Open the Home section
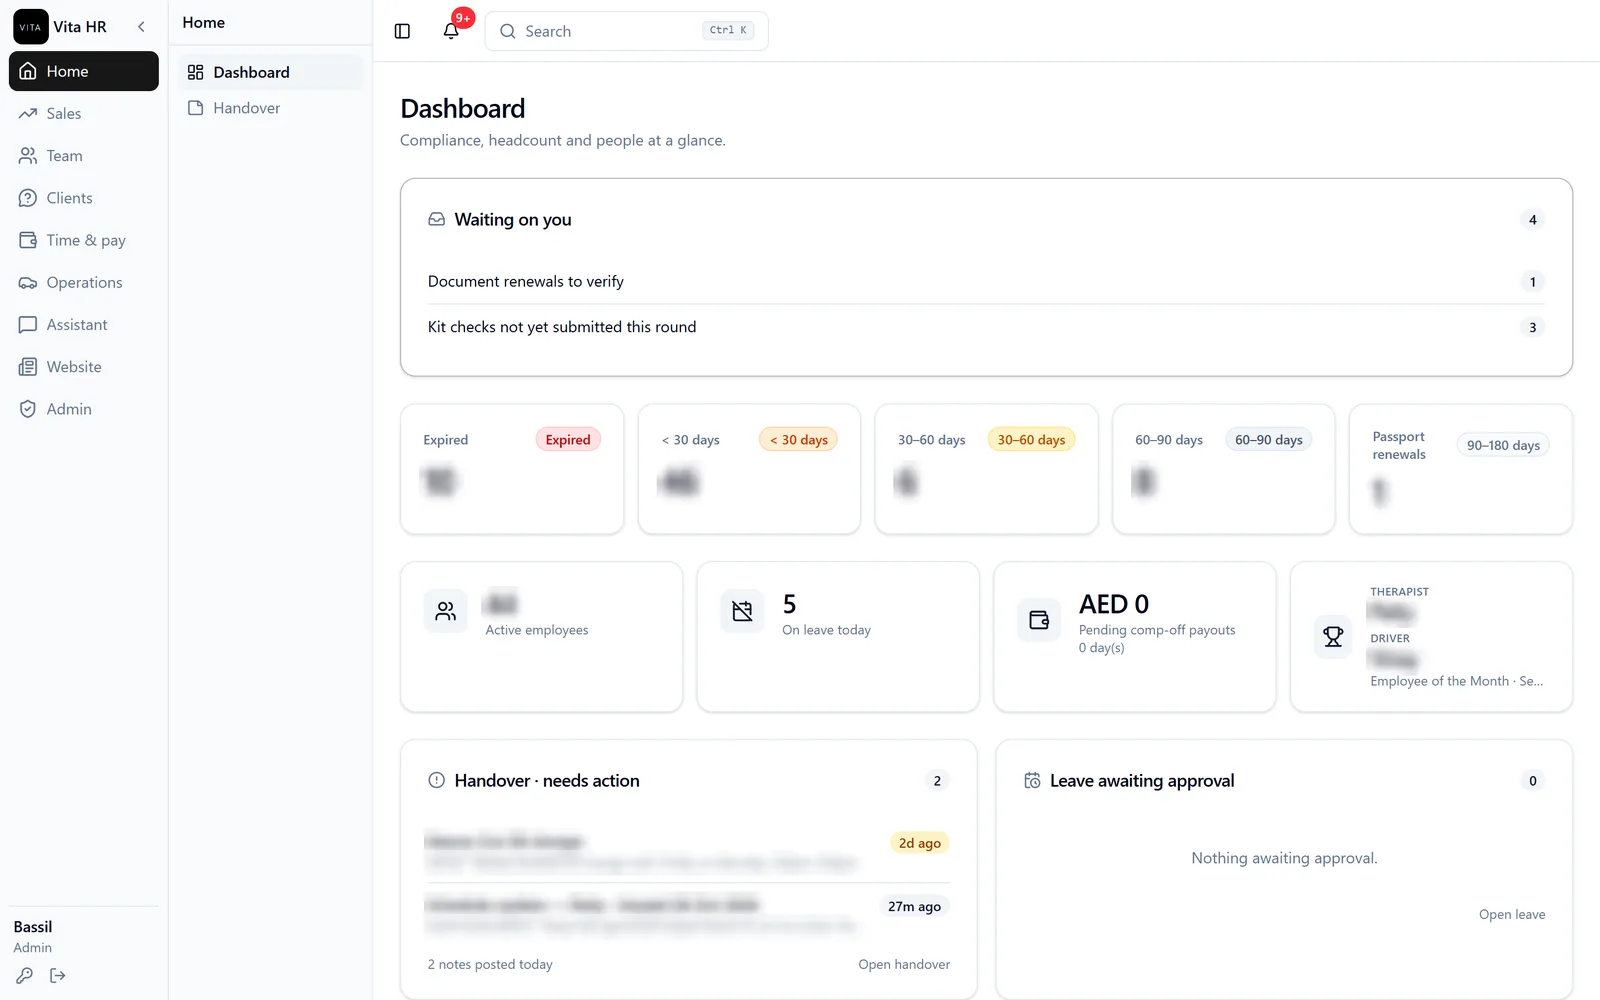 (84, 71)
